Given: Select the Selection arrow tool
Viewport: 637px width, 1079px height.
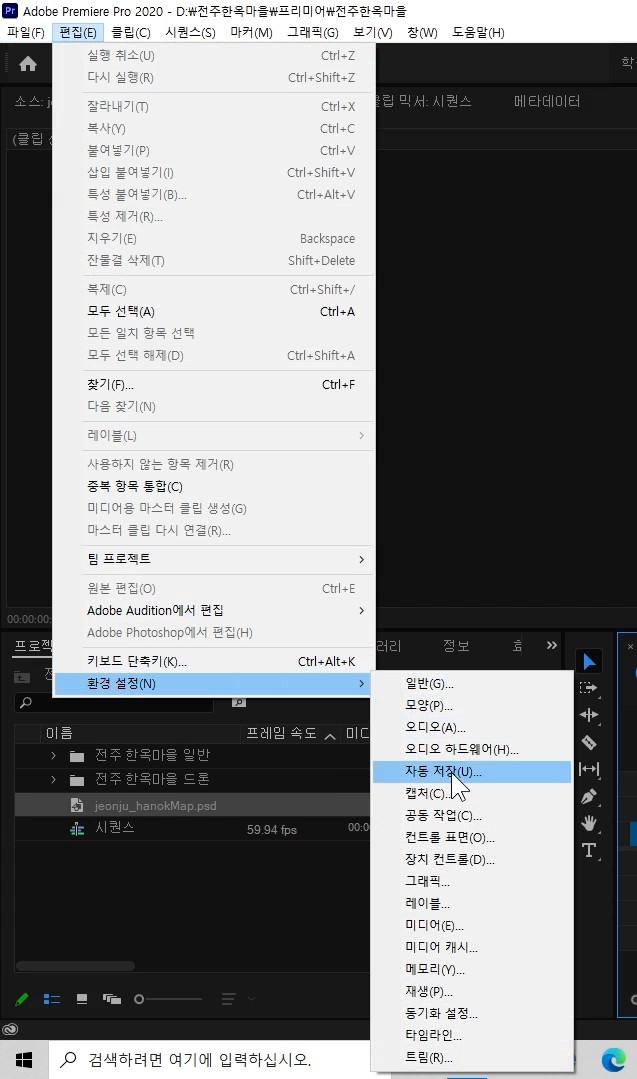Looking at the screenshot, I should pos(589,662).
